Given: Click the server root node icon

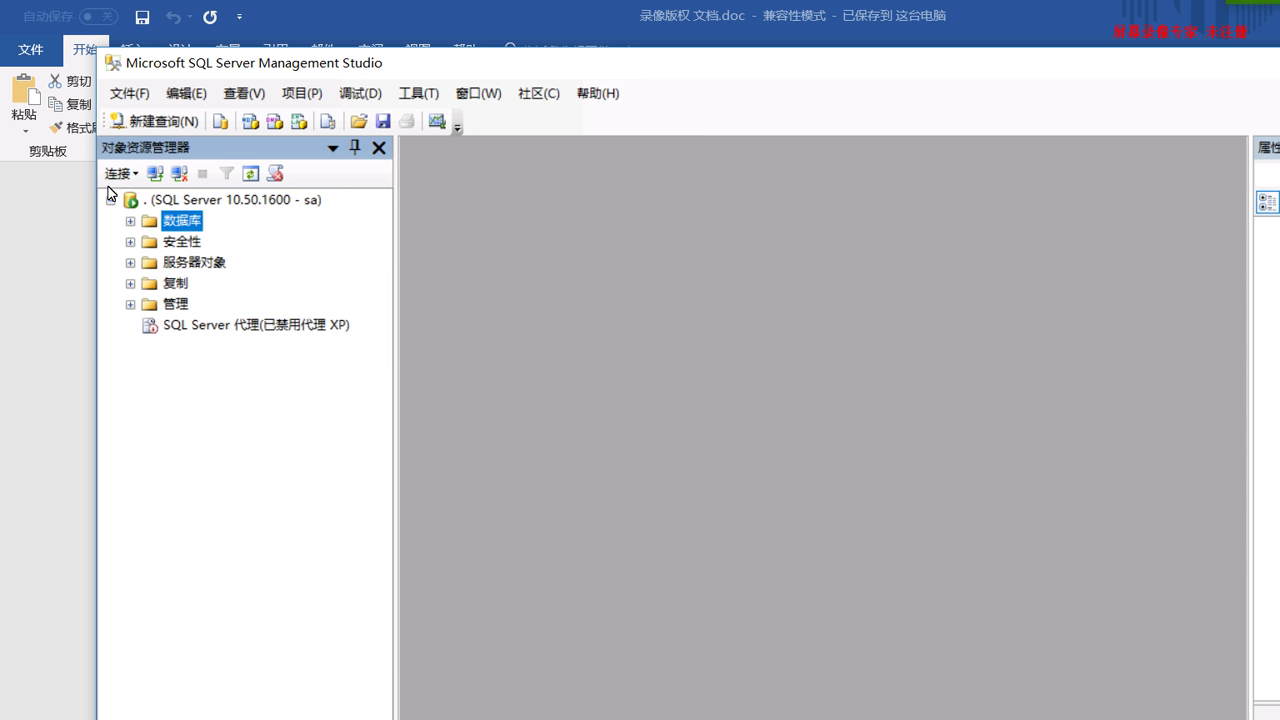Looking at the screenshot, I should [131, 200].
